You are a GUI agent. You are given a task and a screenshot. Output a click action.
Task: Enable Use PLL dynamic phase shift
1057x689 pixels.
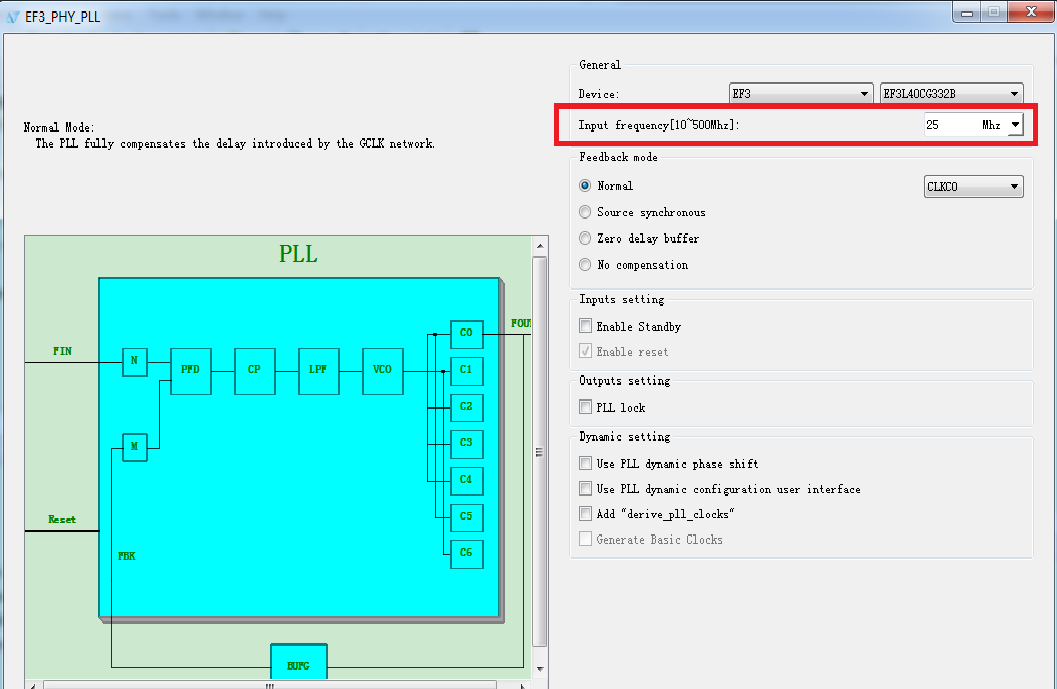[586, 464]
